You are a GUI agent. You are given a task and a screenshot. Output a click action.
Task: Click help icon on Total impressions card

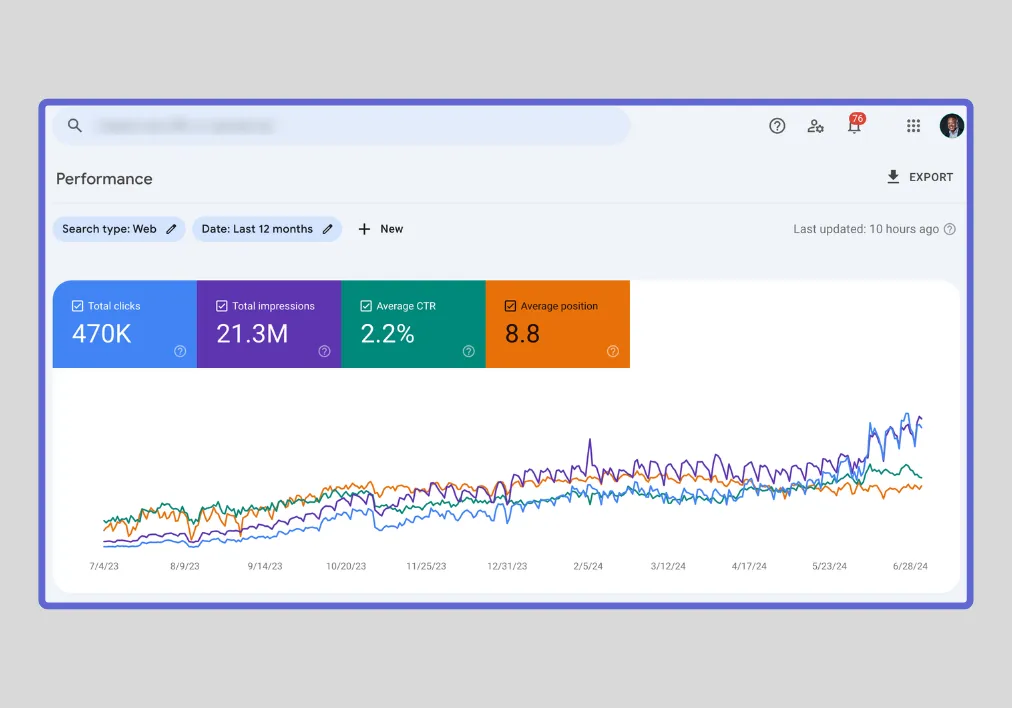tap(324, 351)
